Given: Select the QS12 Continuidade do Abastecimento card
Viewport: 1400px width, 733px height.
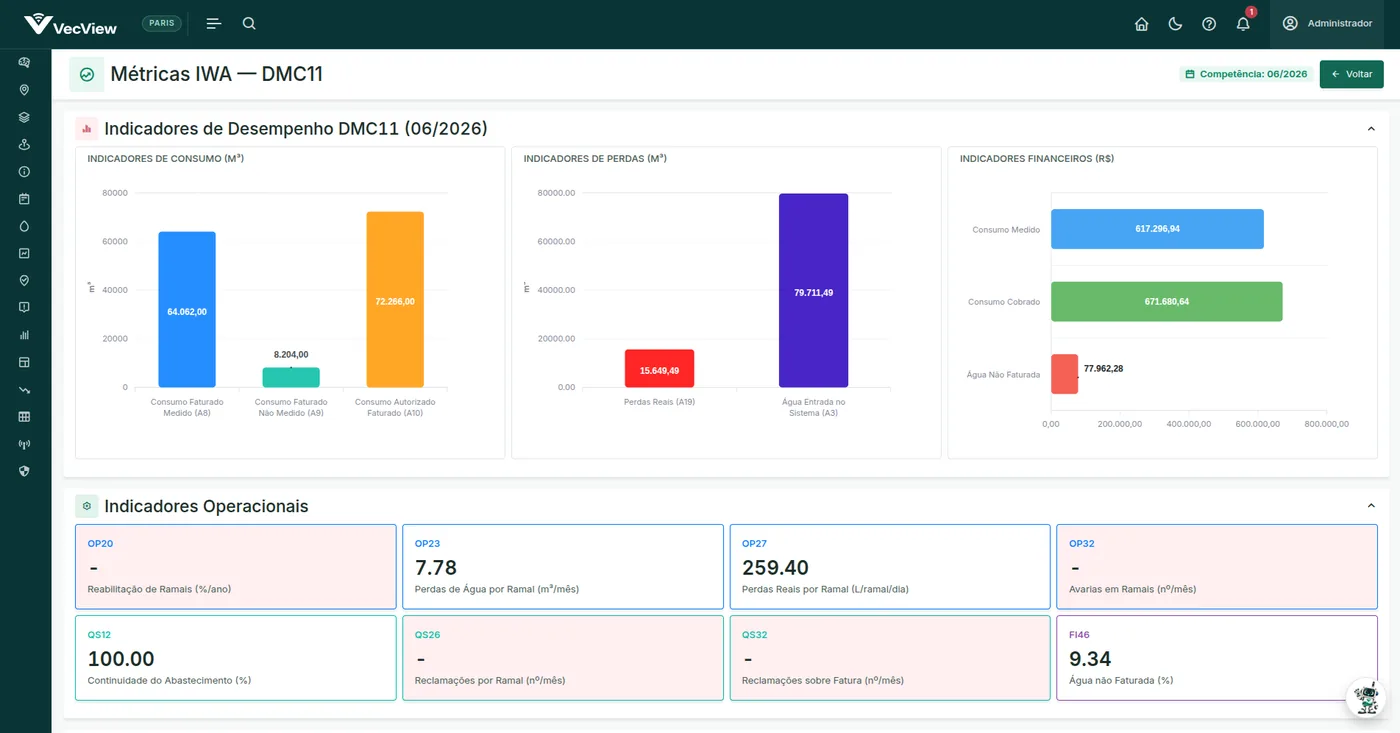Looking at the screenshot, I should (x=236, y=658).
